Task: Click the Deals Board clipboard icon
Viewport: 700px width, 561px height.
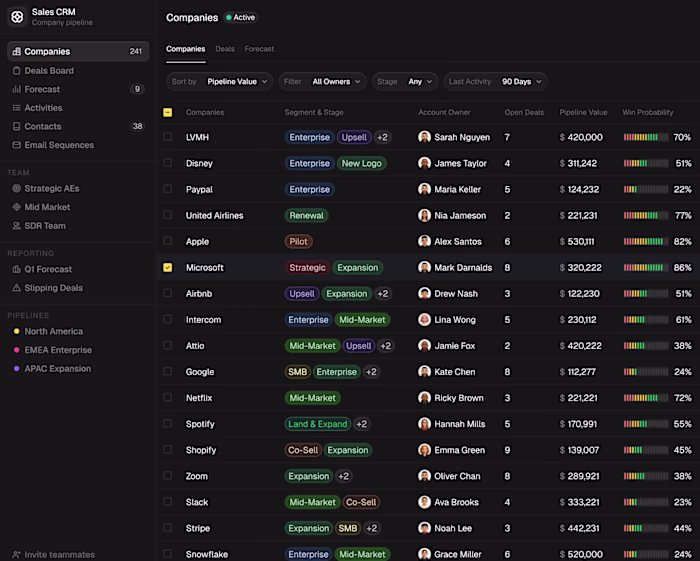Action: coord(17,71)
